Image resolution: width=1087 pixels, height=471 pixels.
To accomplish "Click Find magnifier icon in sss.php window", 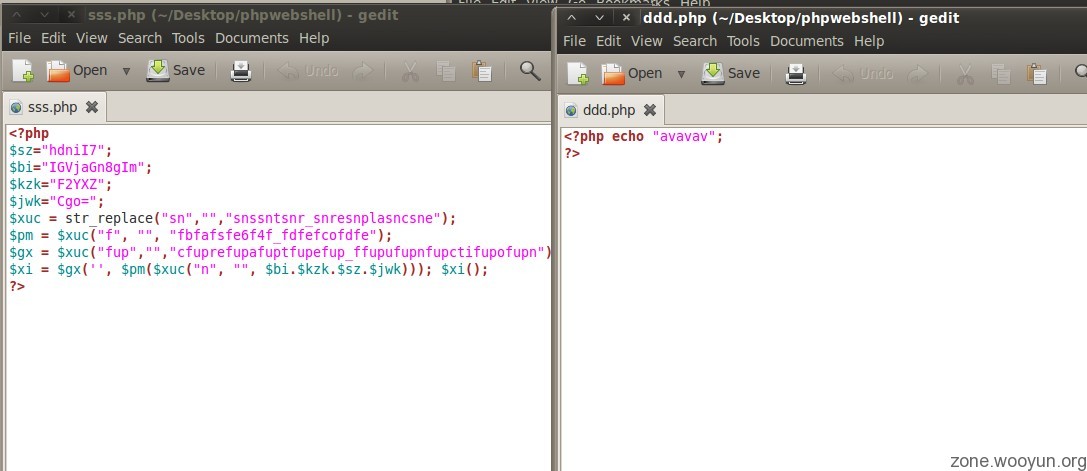I will pyautogui.click(x=530, y=71).
